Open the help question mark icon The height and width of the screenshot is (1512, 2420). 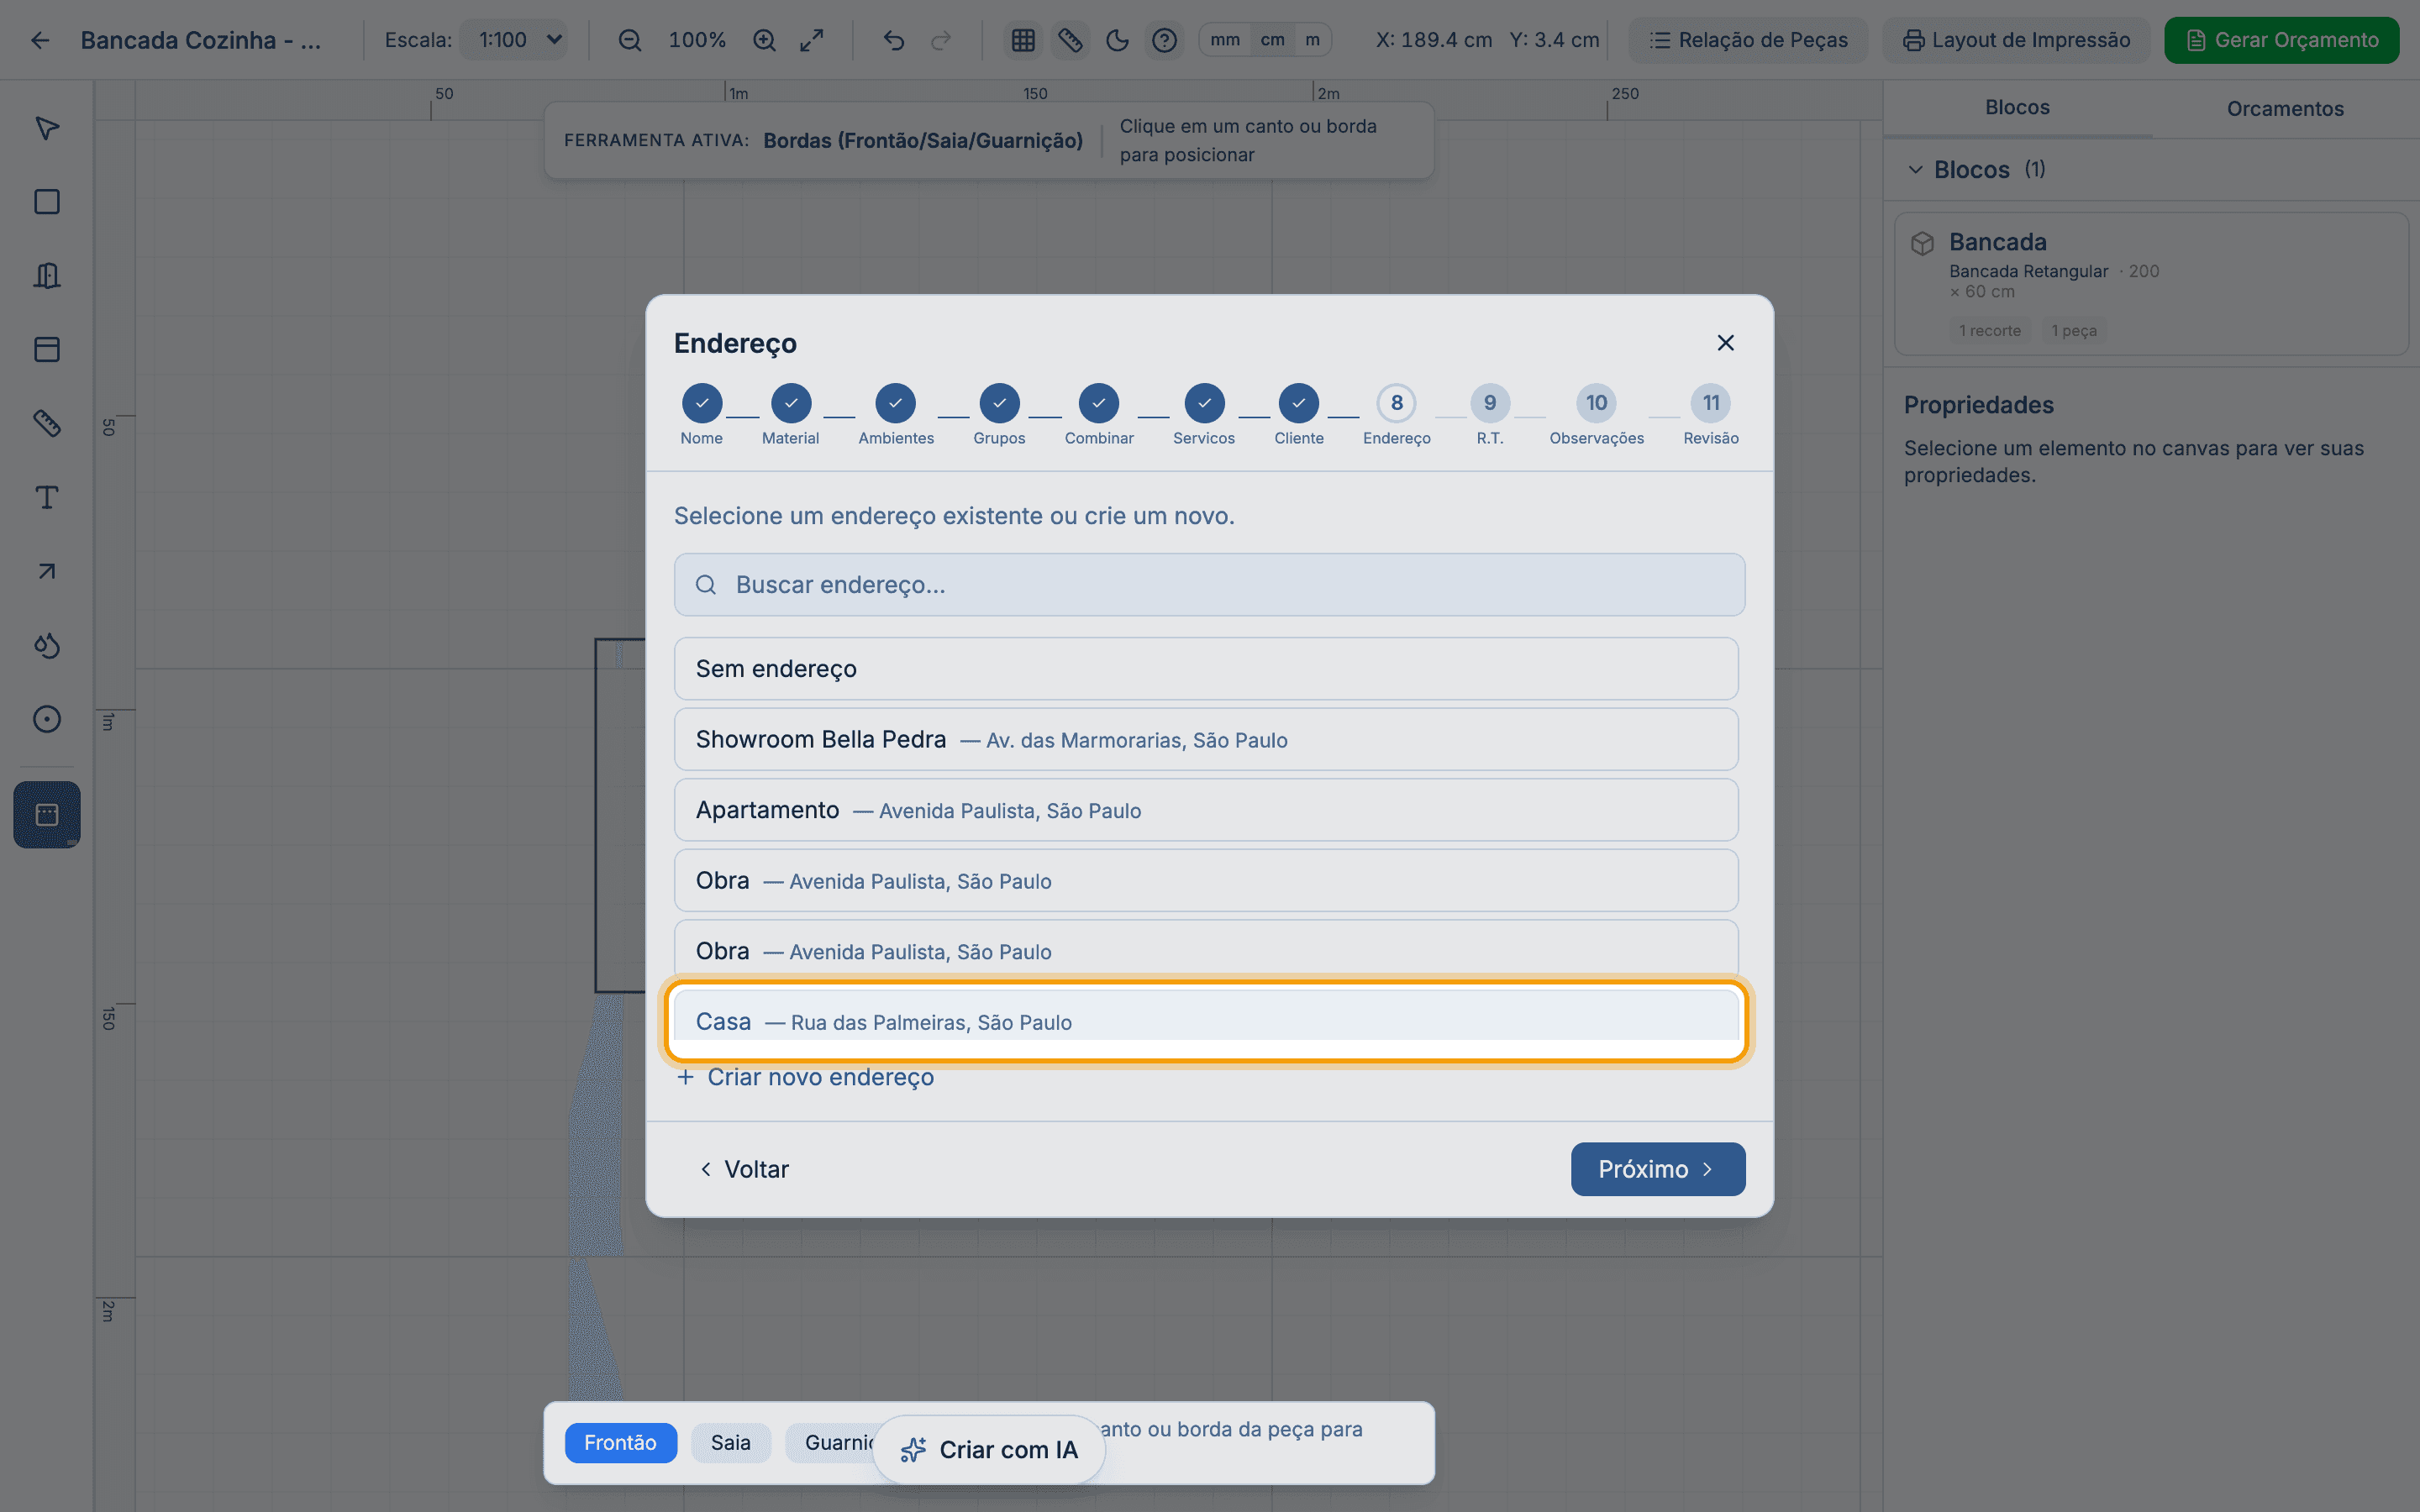[1164, 40]
